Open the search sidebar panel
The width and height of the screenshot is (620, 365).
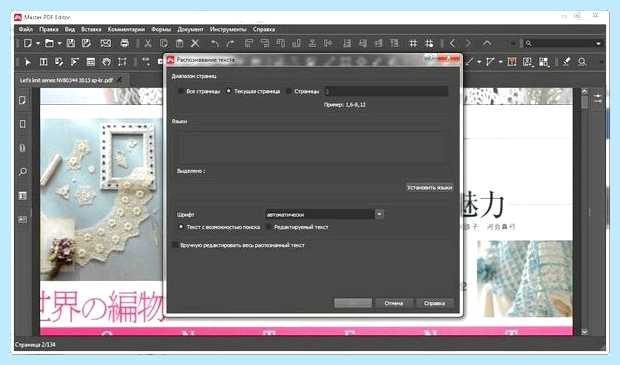coord(23,172)
